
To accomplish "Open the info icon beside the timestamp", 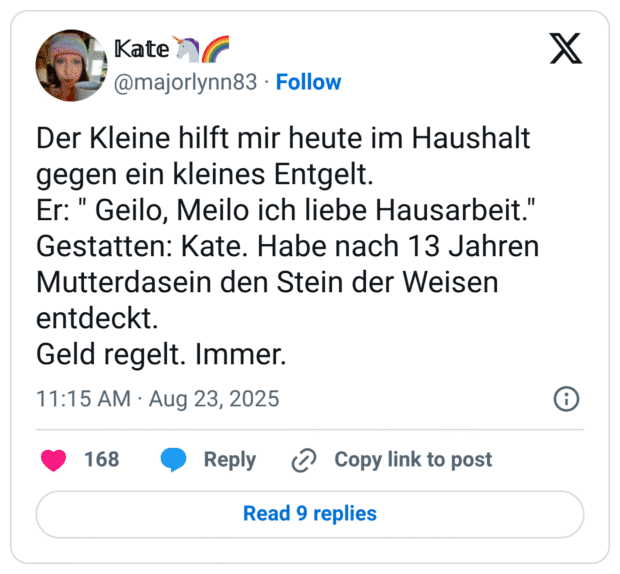I will (x=566, y=399).
